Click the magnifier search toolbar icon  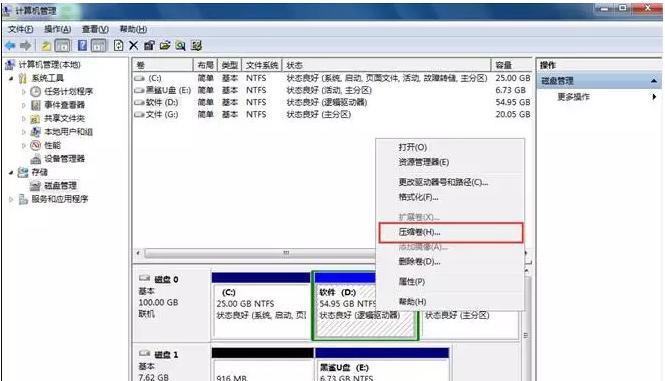181,45
